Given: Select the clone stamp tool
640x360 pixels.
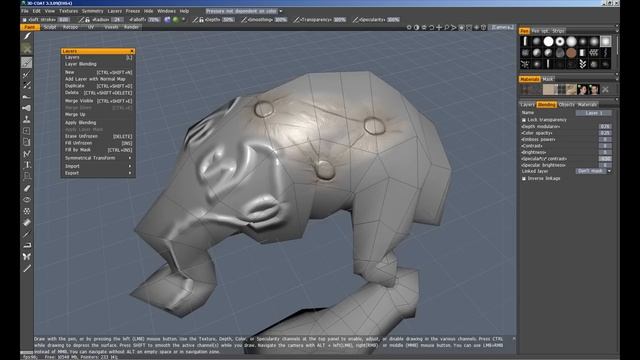Looking at the screenshot, I should [x=27, y=120].
